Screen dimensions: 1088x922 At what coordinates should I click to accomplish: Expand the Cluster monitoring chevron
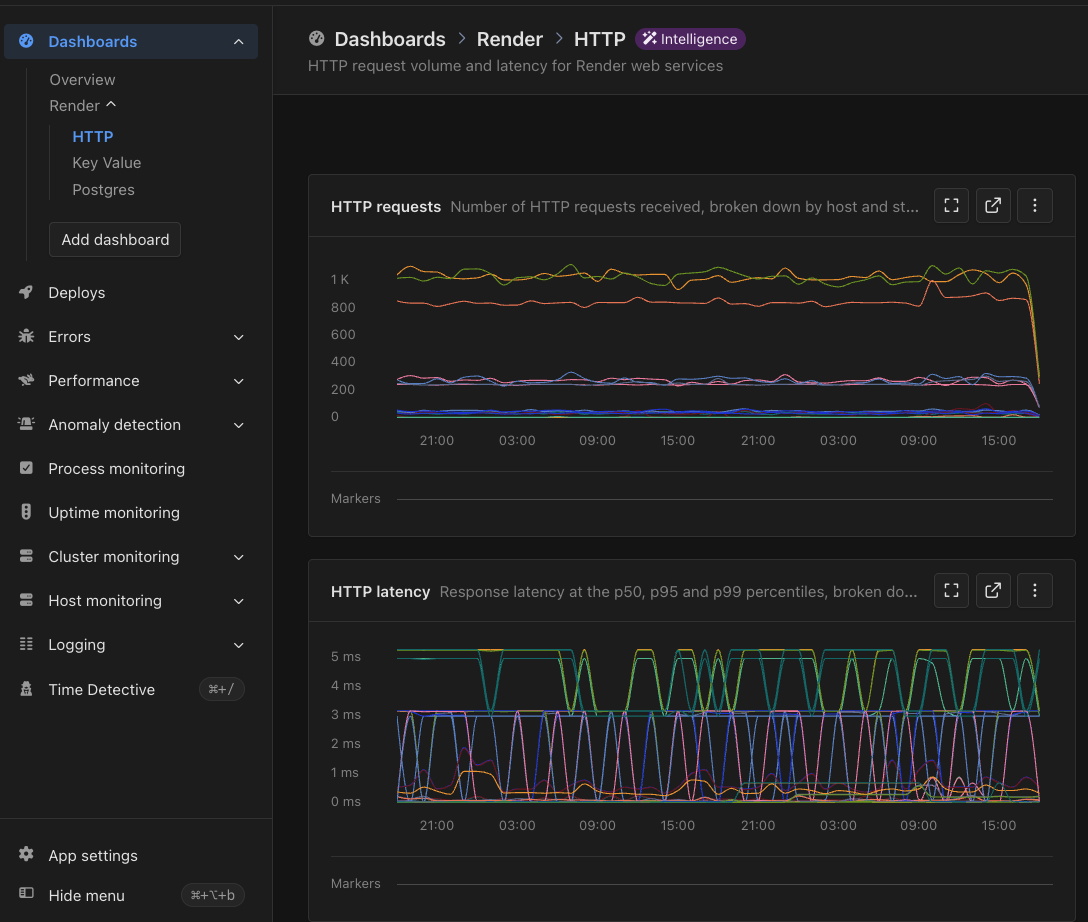[239, 557]
